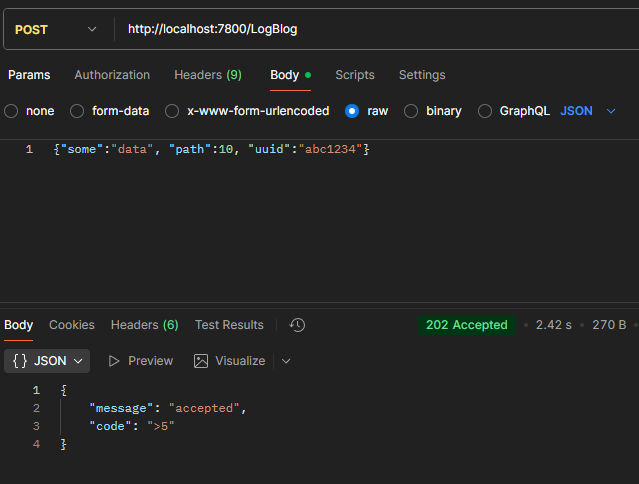Click the "some" key in request body

point(82,149)
